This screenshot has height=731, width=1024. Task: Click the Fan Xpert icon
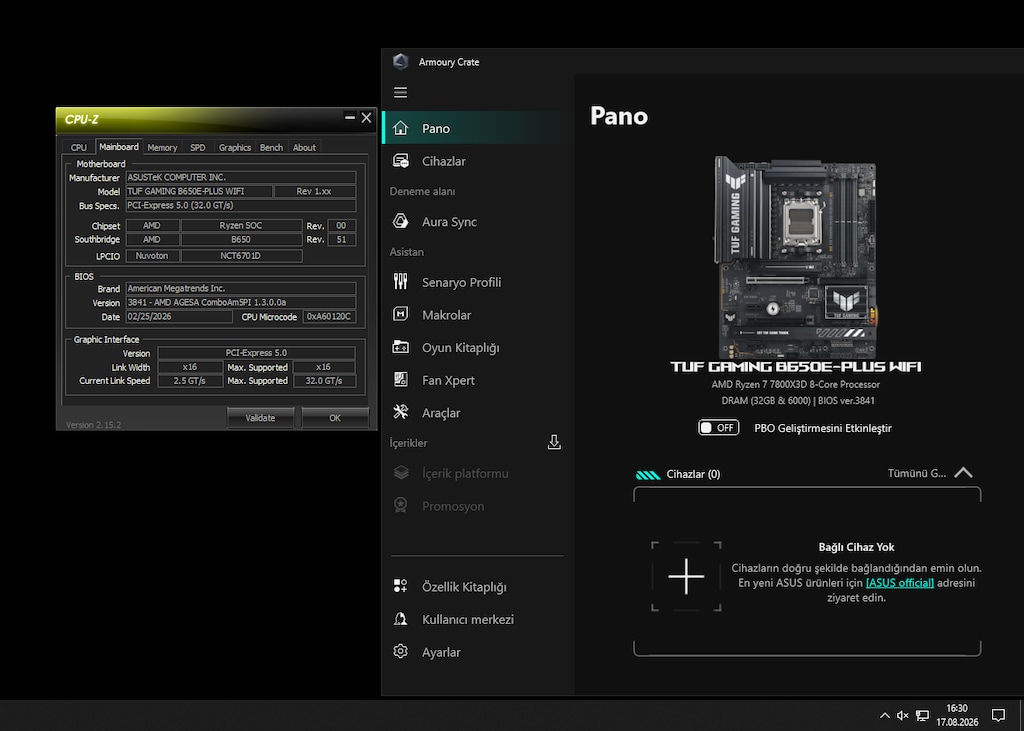coord(400,380)
